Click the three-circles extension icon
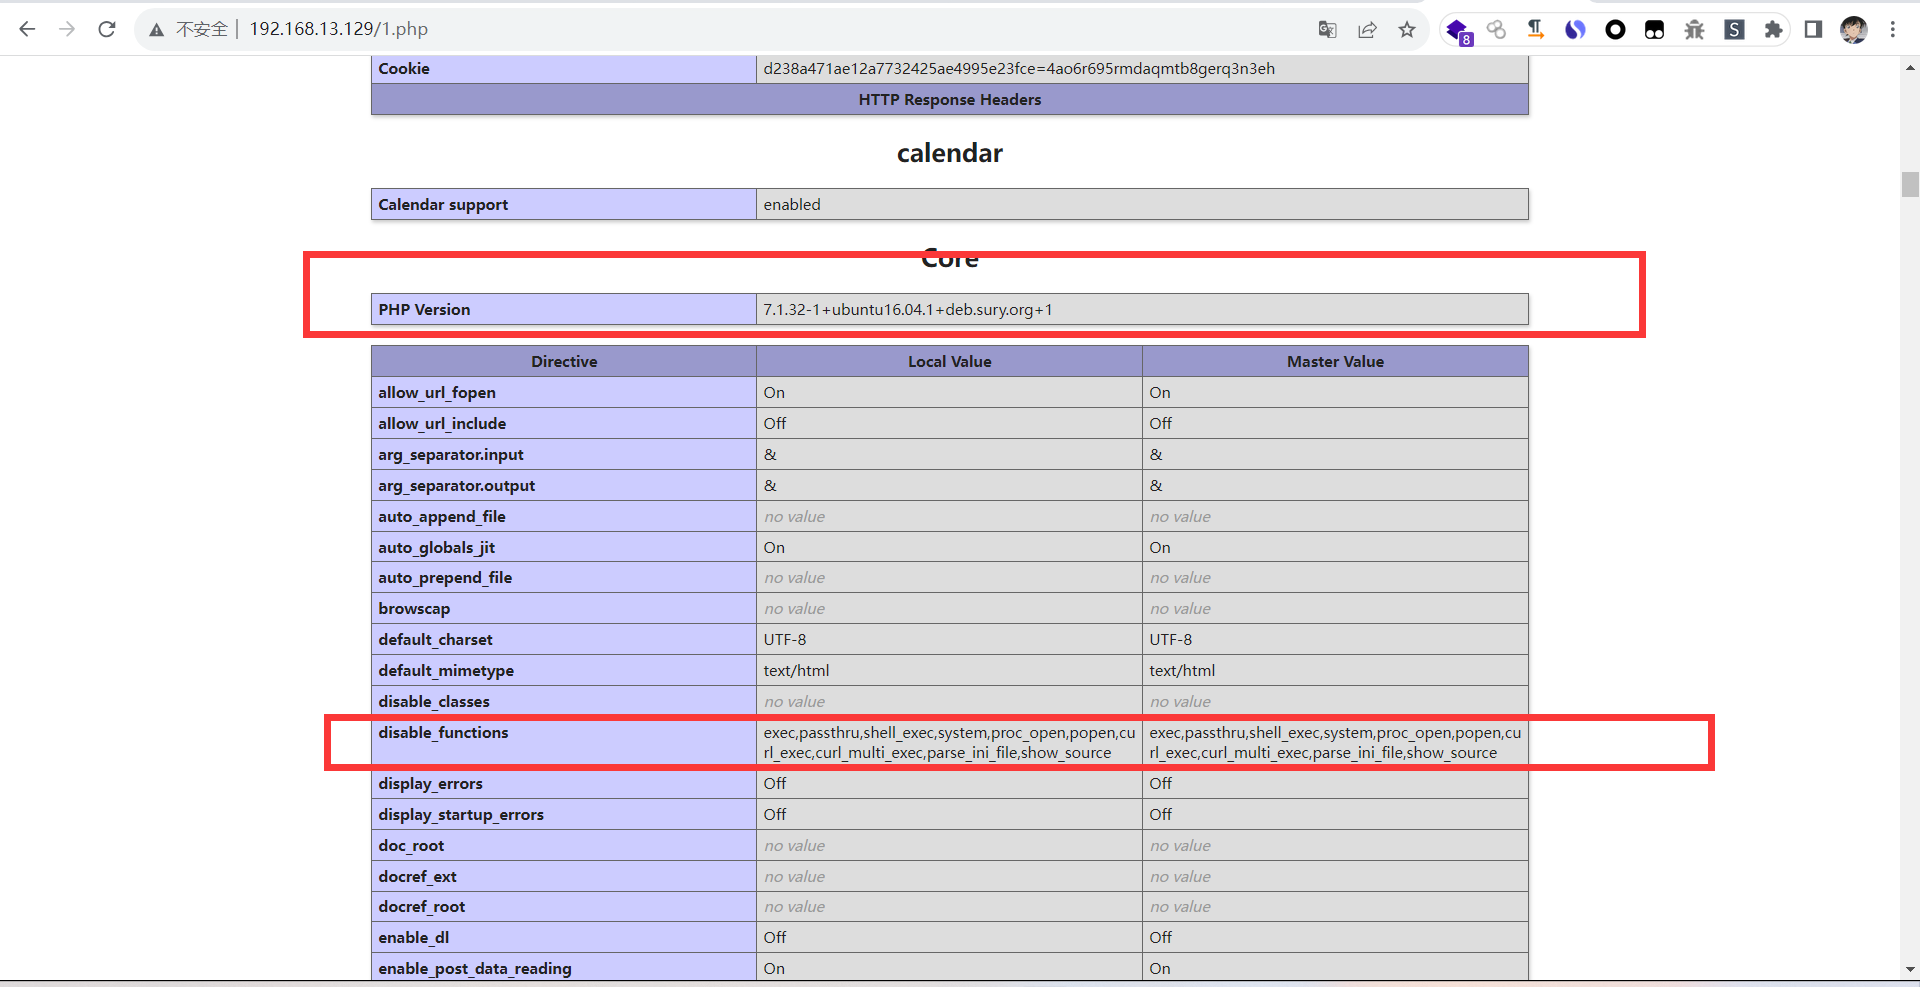1920x987 pixels. (1496, 30)
